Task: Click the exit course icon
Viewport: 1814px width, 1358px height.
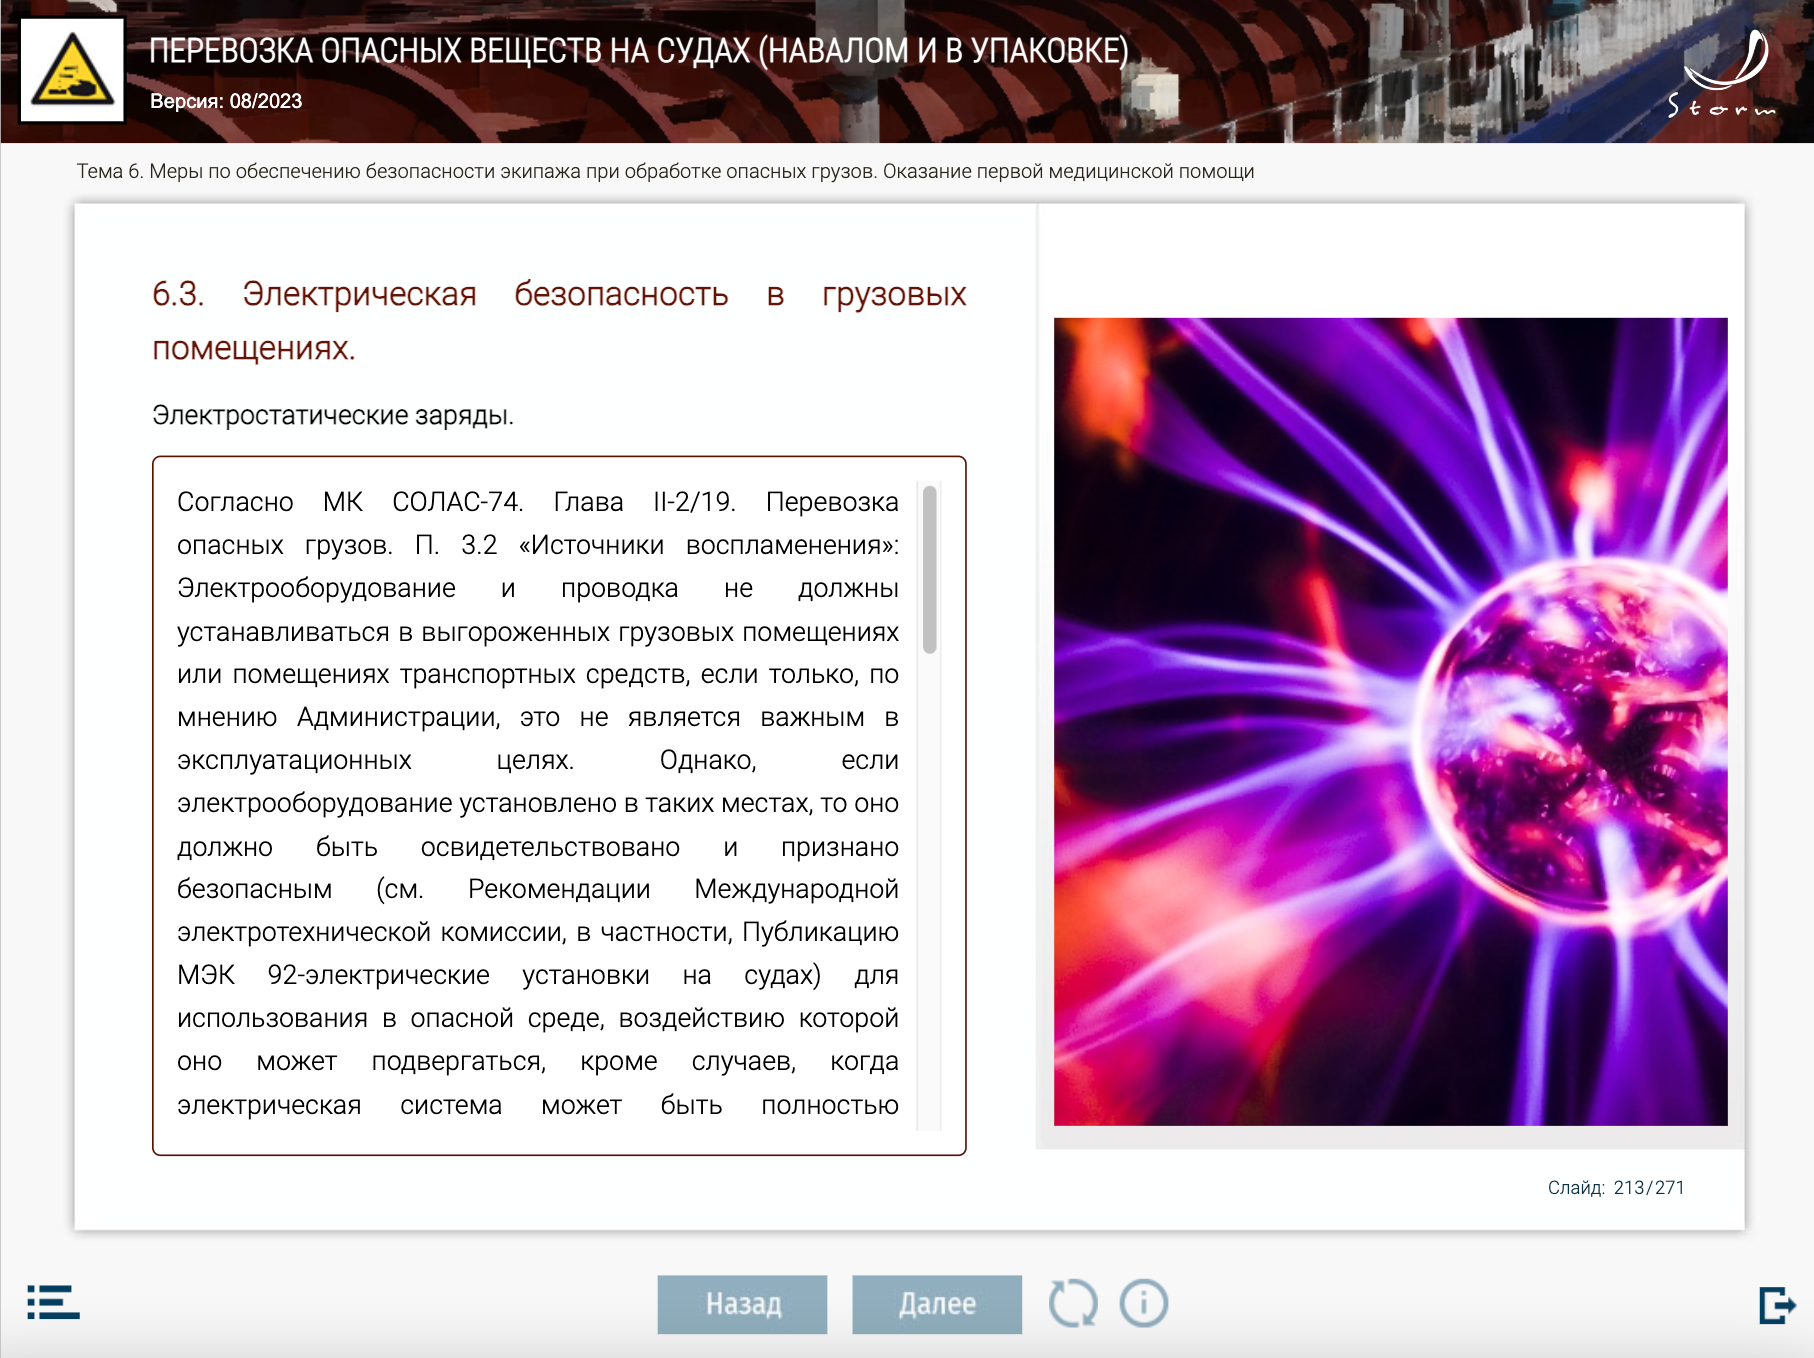Action: tap(1777, 1304)
